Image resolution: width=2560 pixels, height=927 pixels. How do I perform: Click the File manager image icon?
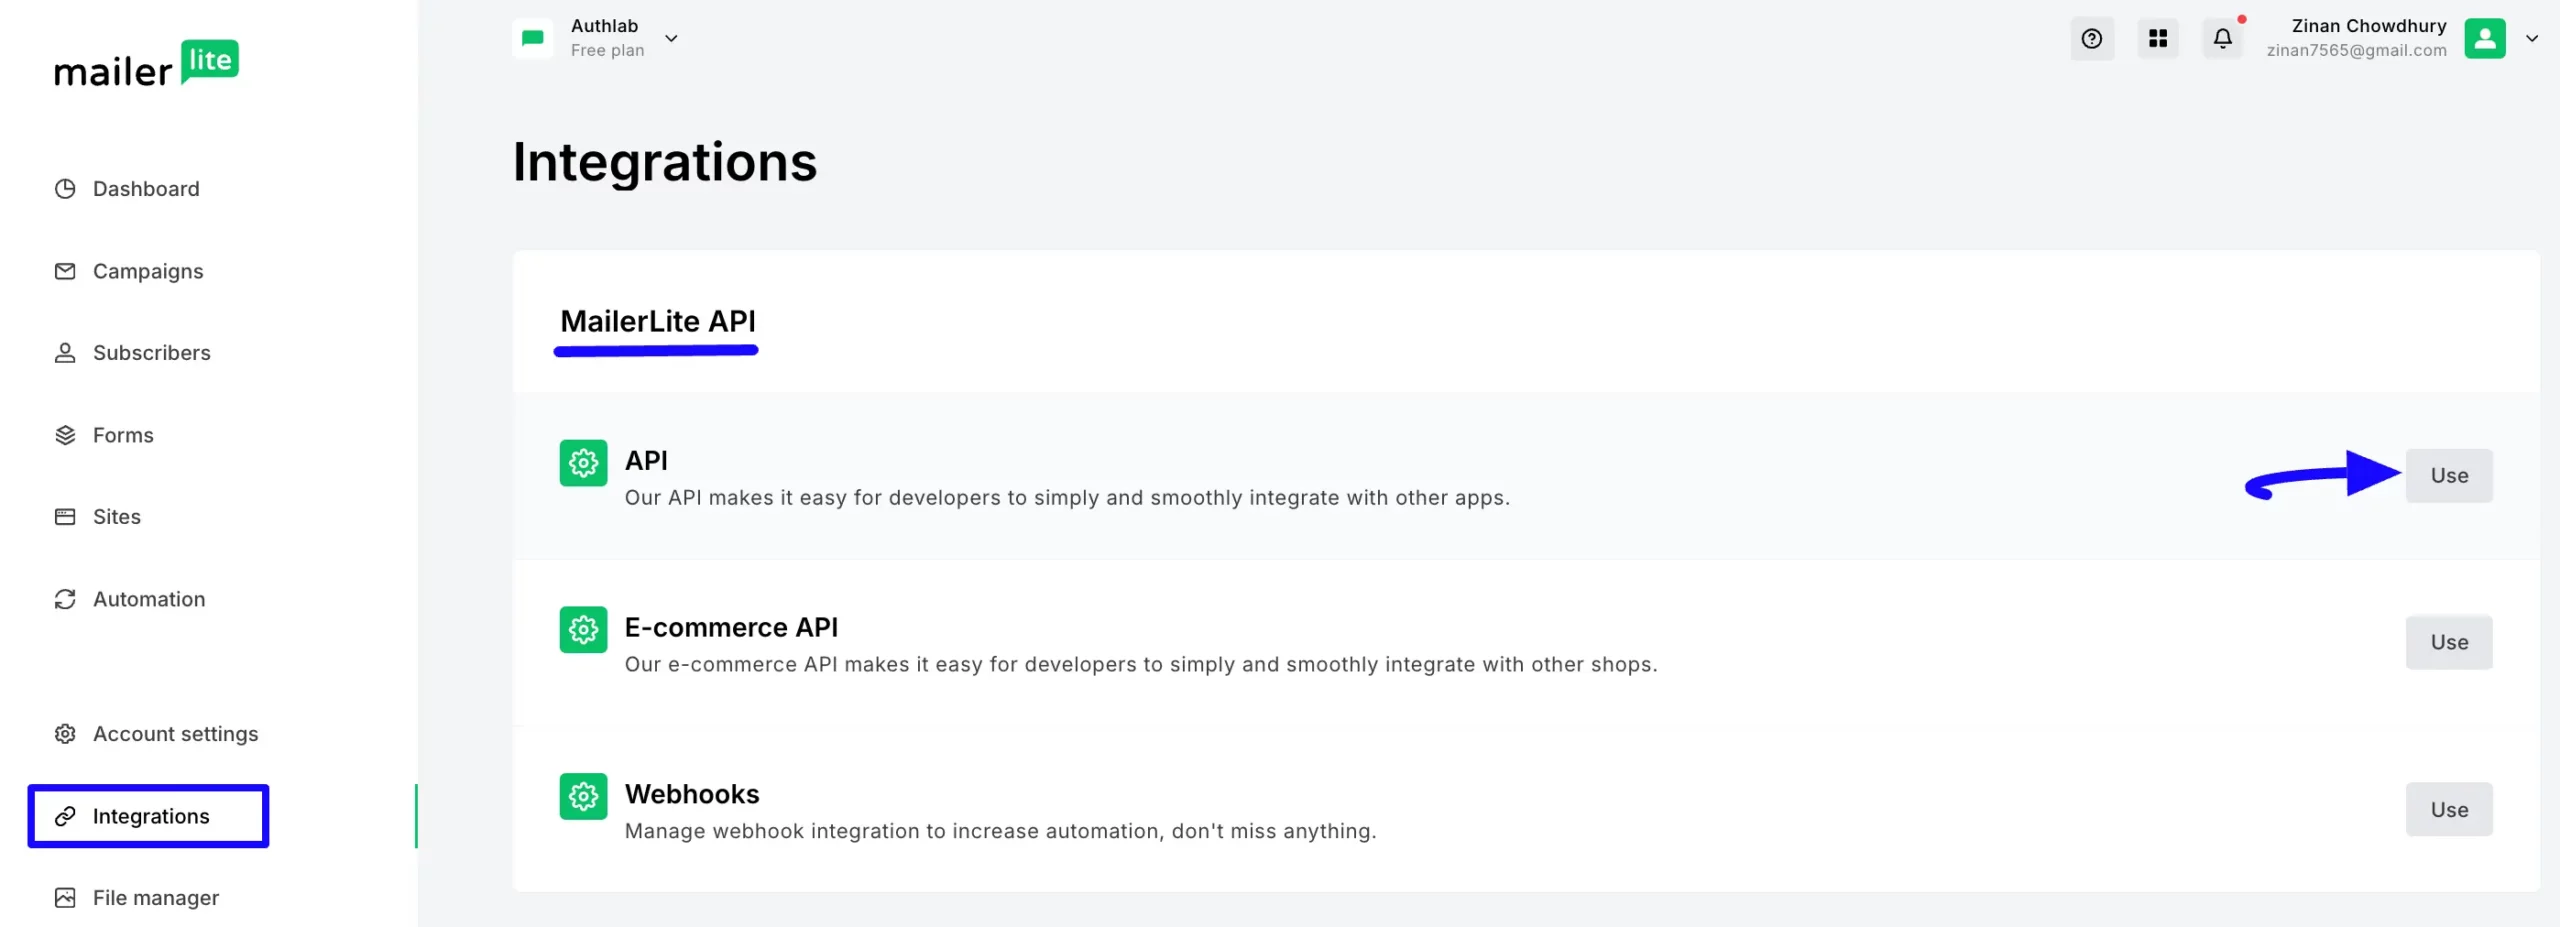[64, 897]
